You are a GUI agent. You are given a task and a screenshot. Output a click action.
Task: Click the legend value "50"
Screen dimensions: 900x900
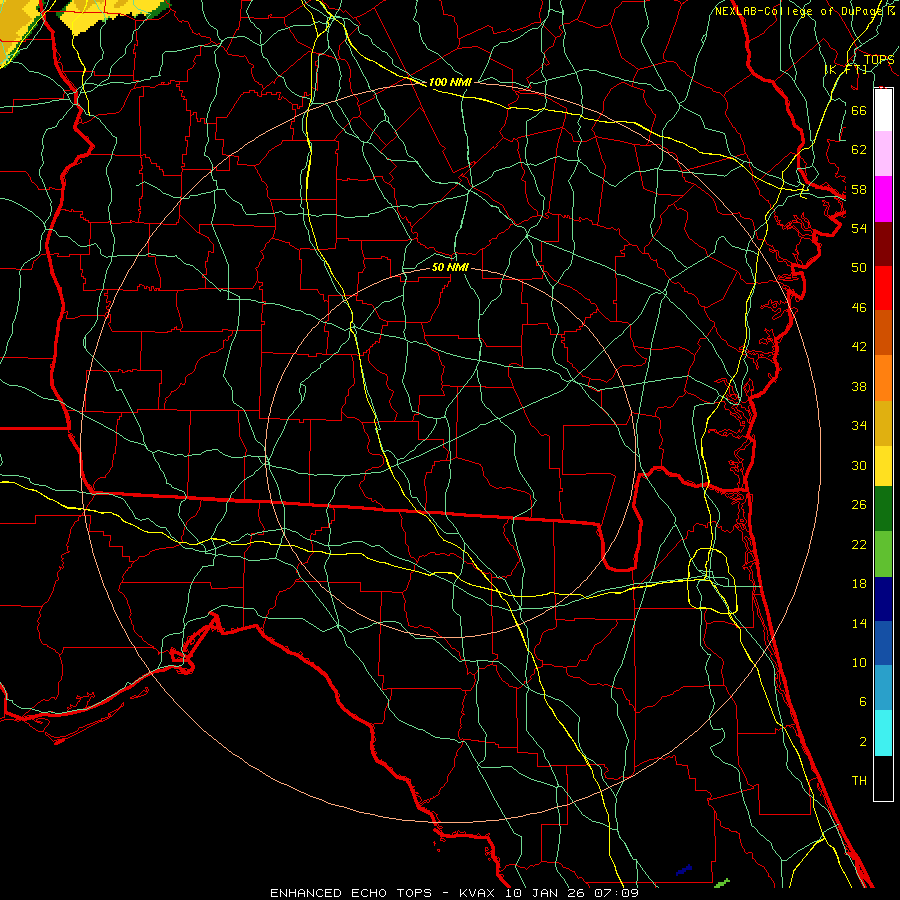point(859,267)
